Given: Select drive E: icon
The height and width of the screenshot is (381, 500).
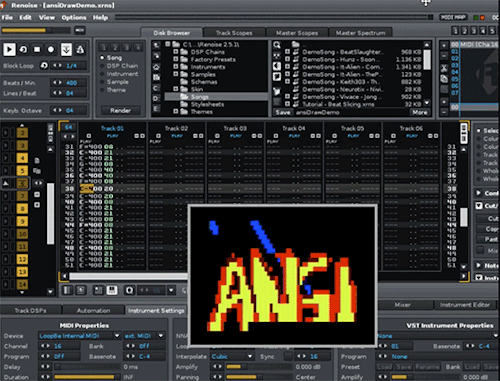Looking at the screenshot, I should [156, 109].
